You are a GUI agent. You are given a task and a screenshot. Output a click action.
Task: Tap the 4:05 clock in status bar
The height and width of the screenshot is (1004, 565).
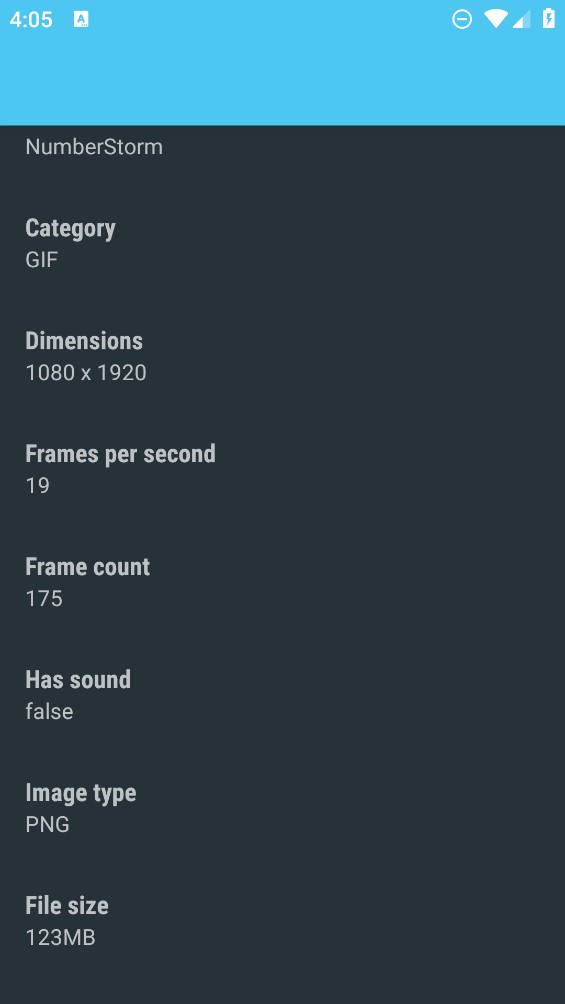[x=31, y=19]
